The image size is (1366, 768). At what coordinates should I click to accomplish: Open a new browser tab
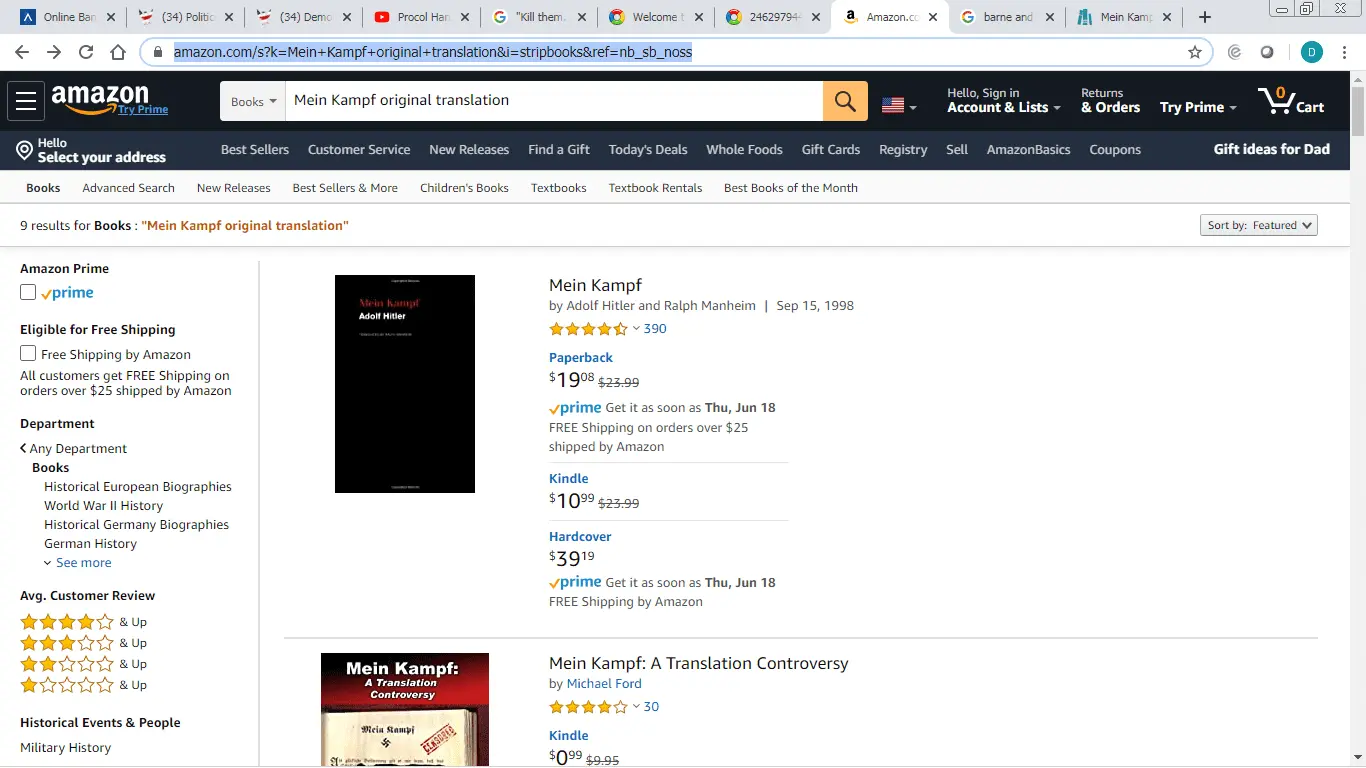[1205, 17]
